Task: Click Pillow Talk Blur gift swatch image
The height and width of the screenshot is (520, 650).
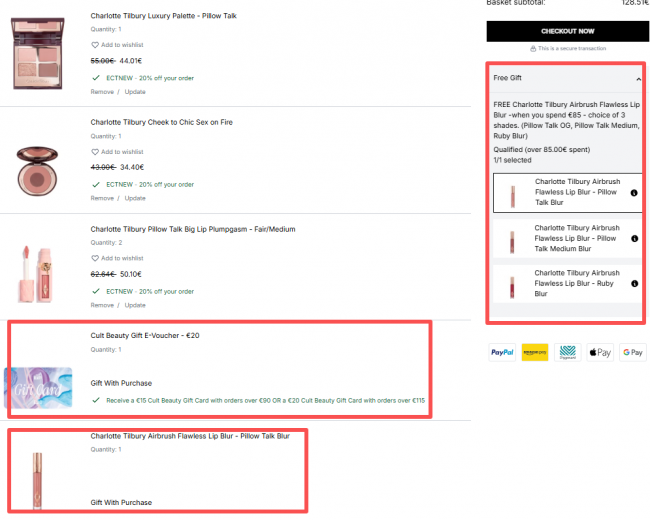Action: 512,197
